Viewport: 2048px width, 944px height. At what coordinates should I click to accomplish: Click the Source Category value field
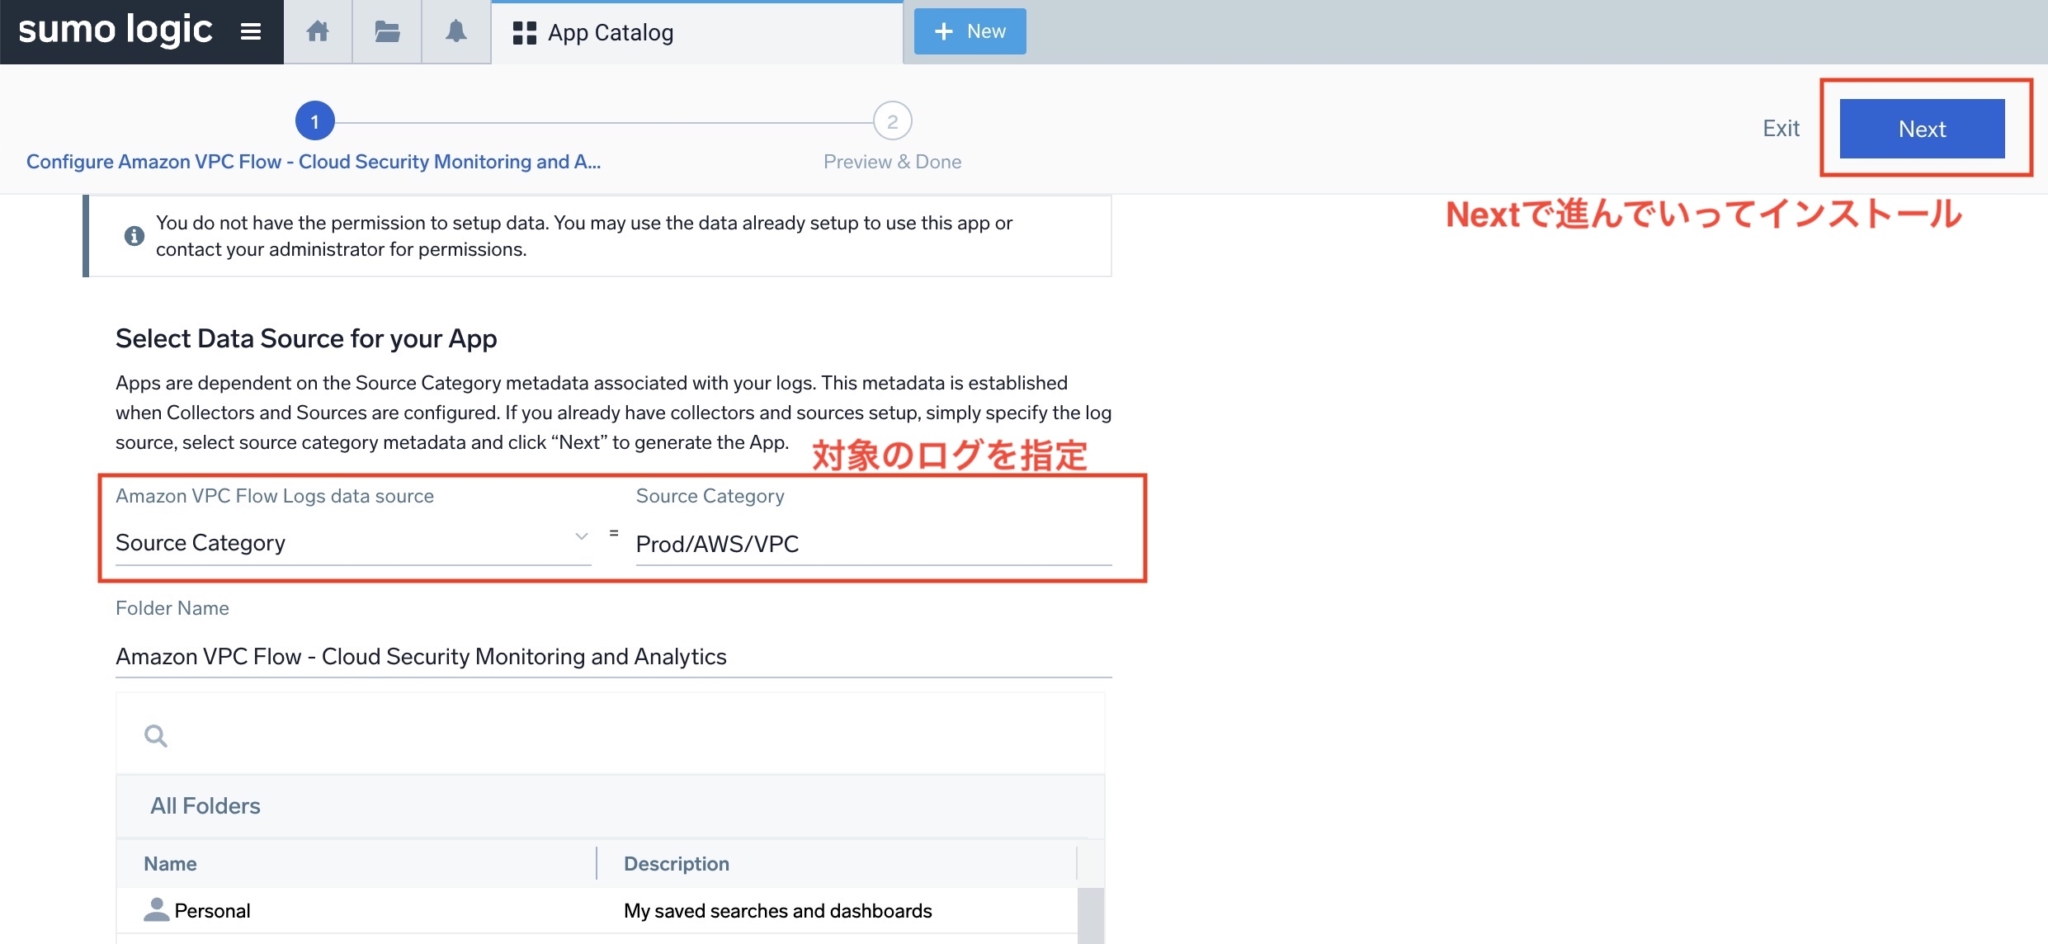click(x=872, y=544)
